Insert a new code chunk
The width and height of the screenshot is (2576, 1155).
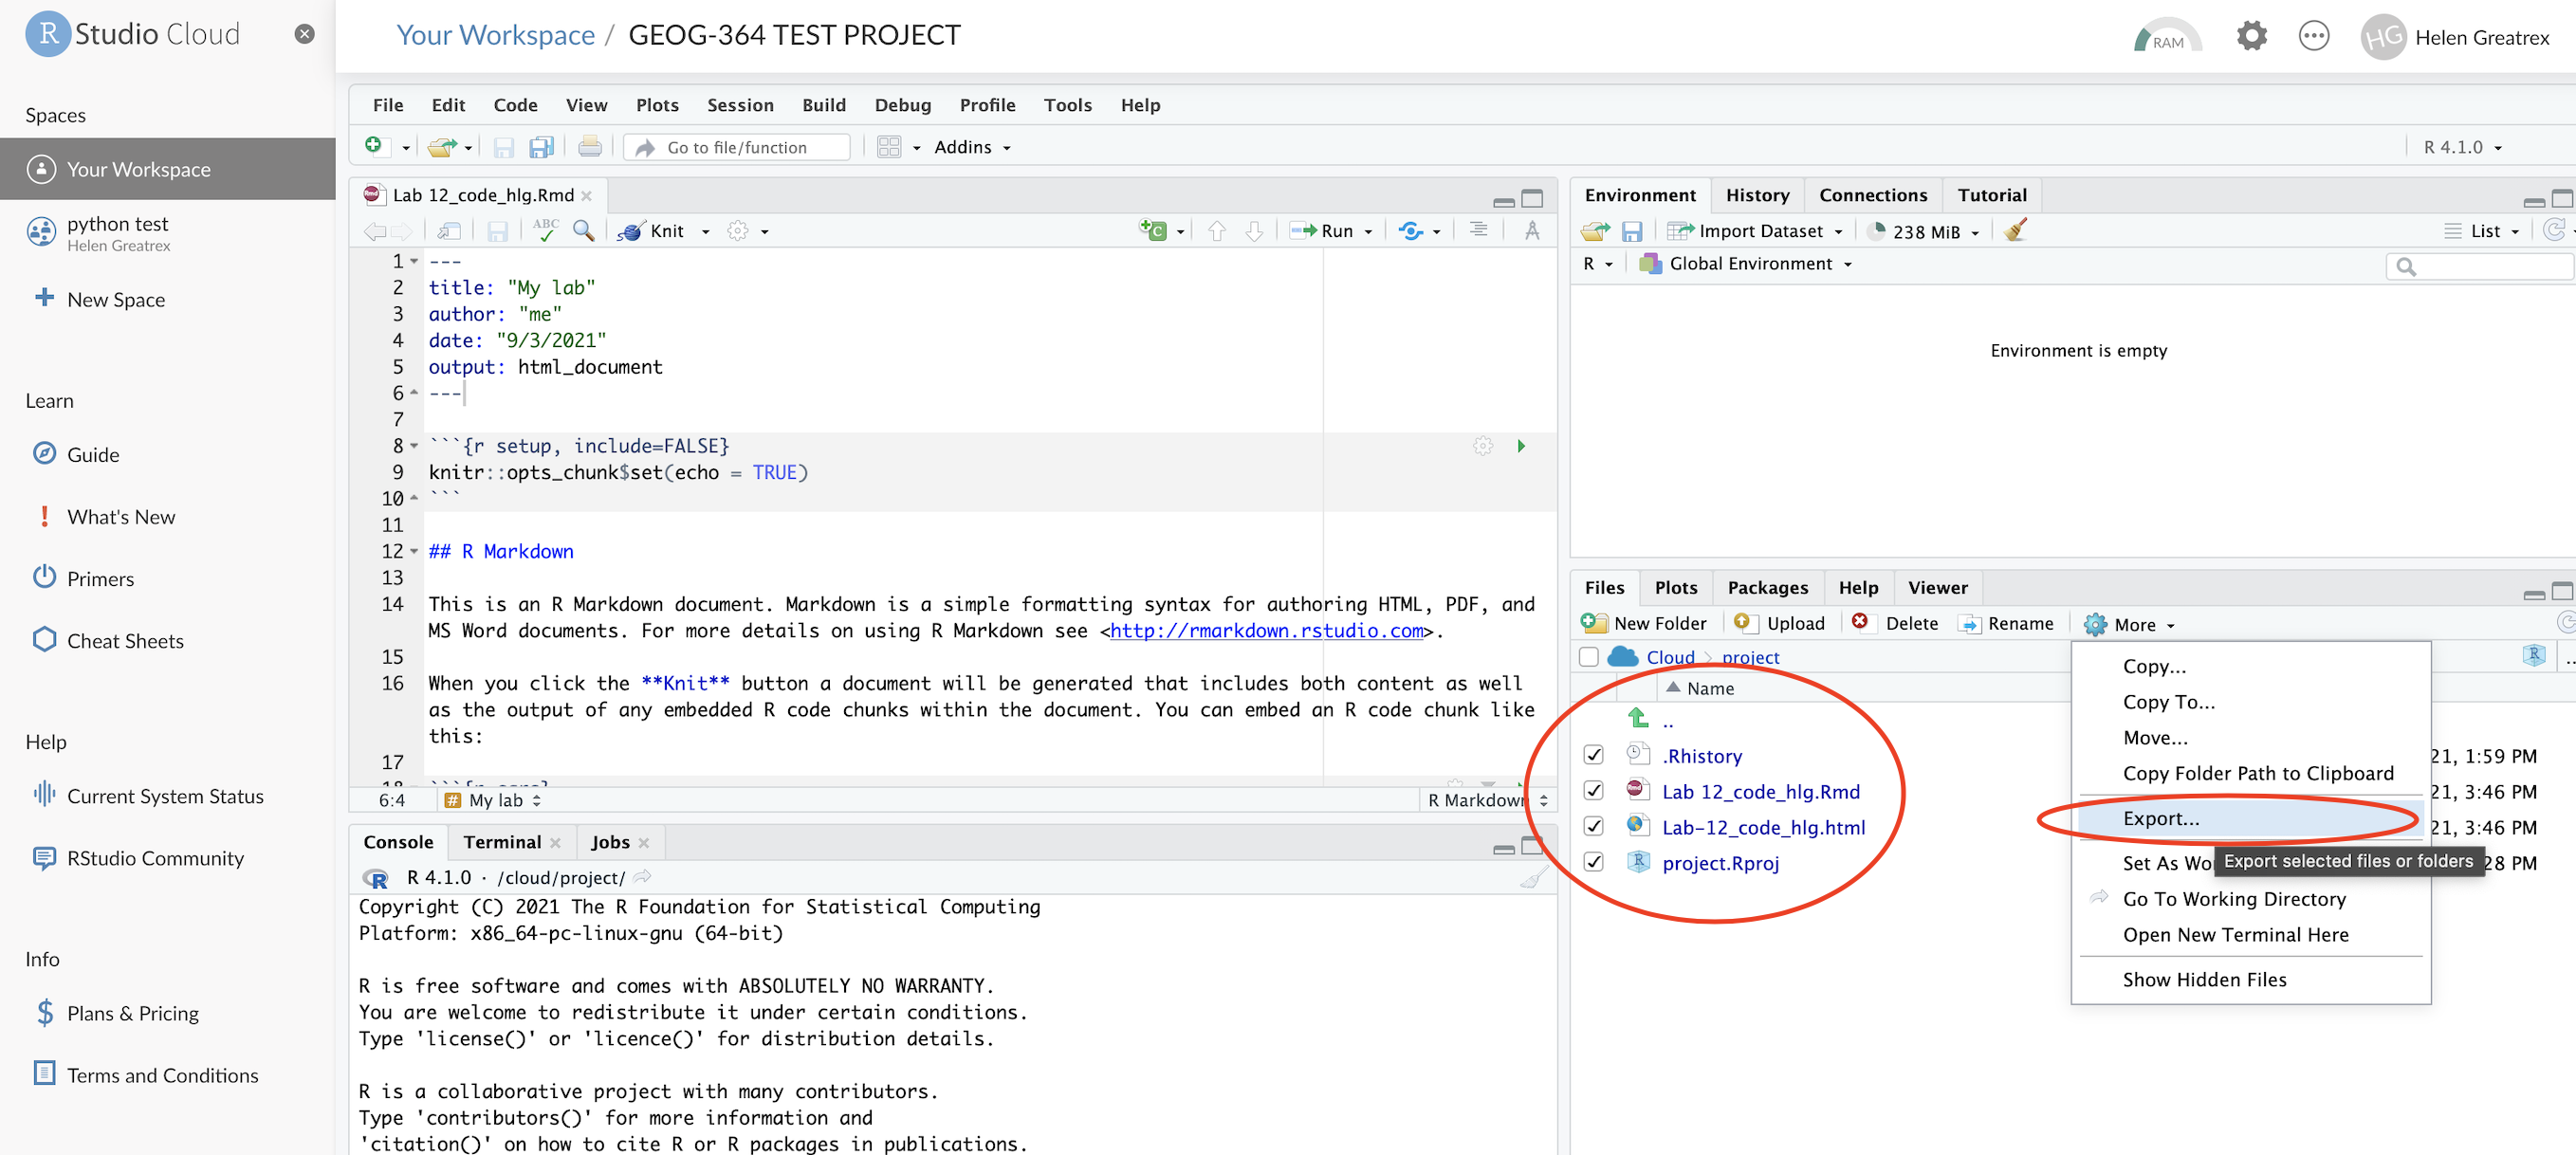pos(1155,230)
